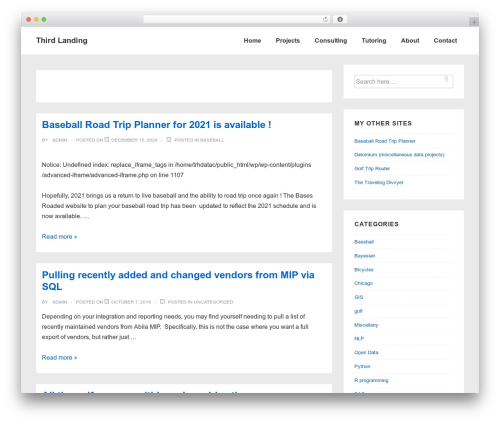This screenshot has height=423, width=500.
Task: Click the calendar icon beside December 15, 2020
Action: 107,140
